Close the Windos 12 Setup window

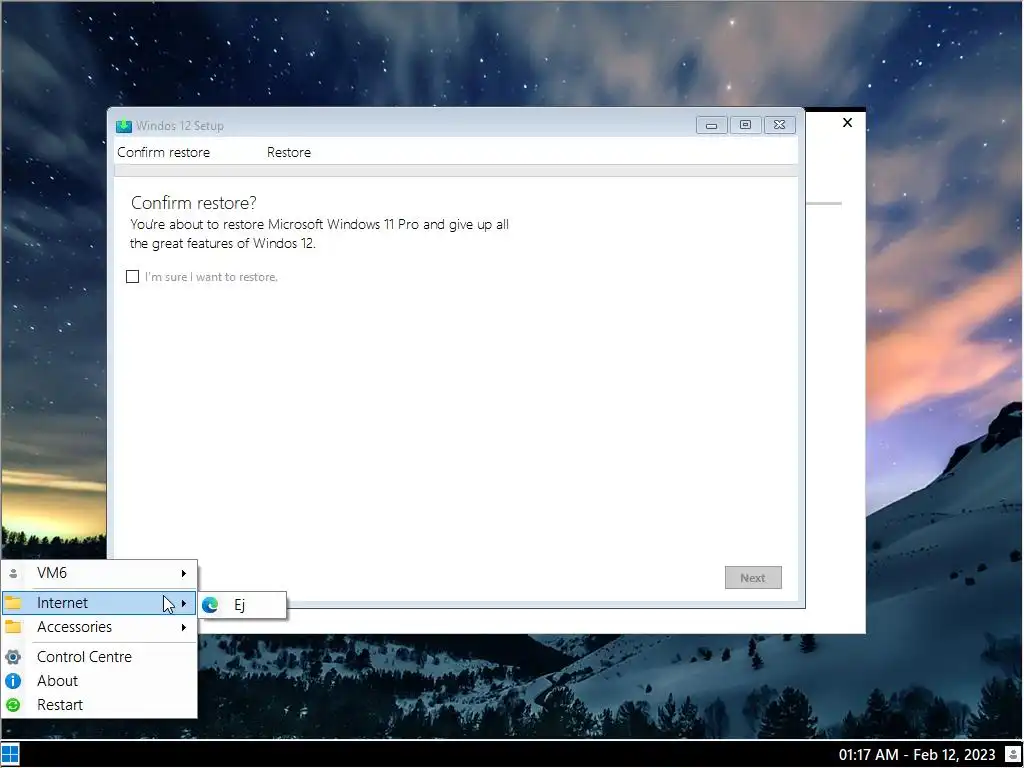point(780,125)
